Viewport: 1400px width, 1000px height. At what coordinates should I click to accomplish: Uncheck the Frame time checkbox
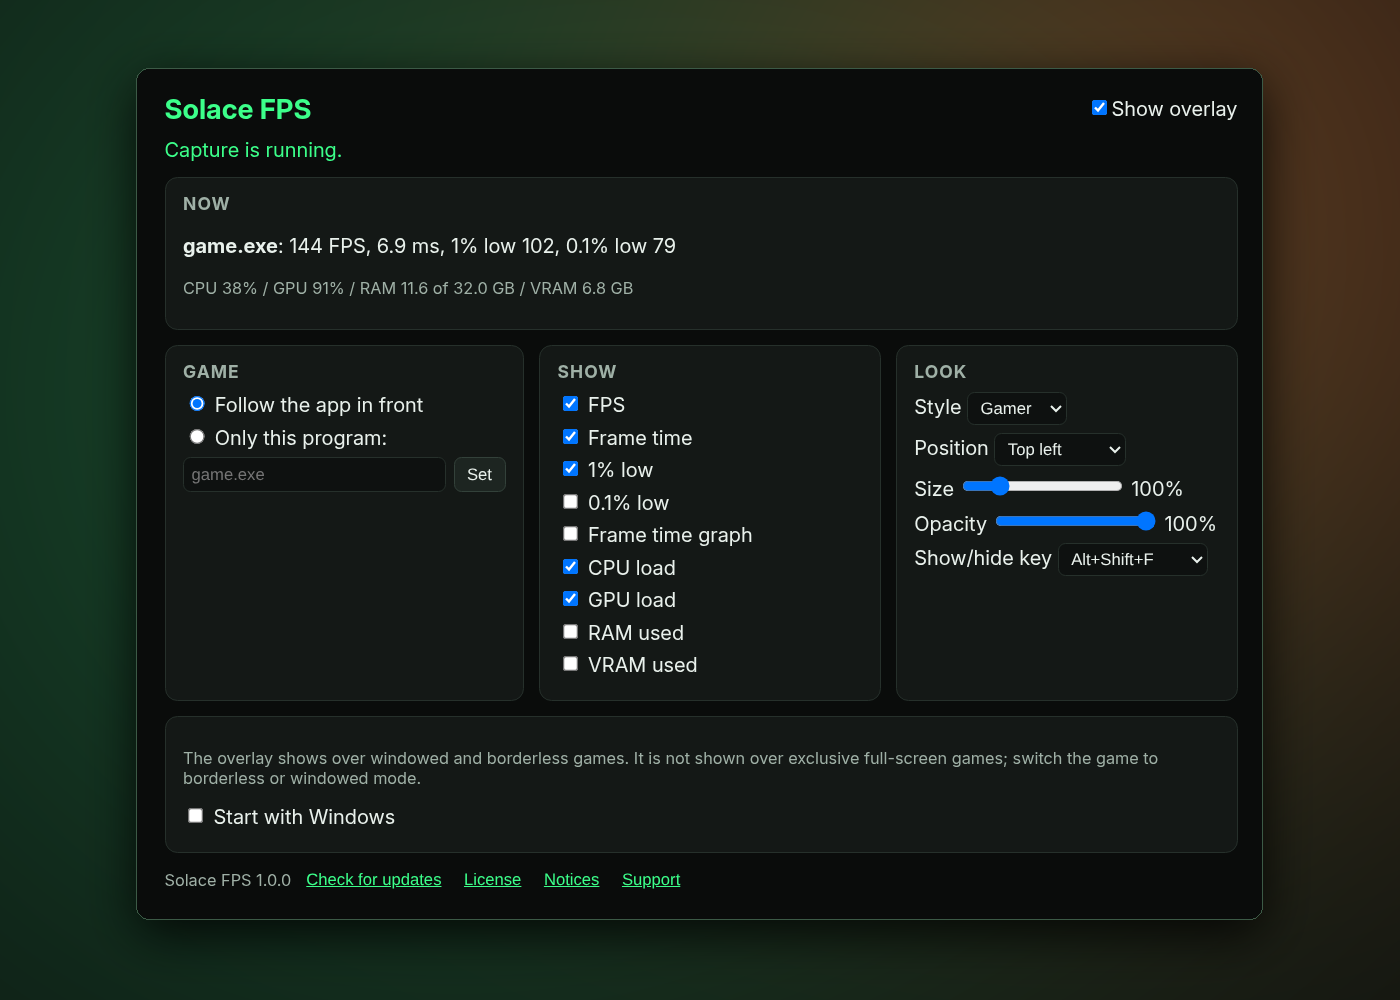[x=570, y=437]
